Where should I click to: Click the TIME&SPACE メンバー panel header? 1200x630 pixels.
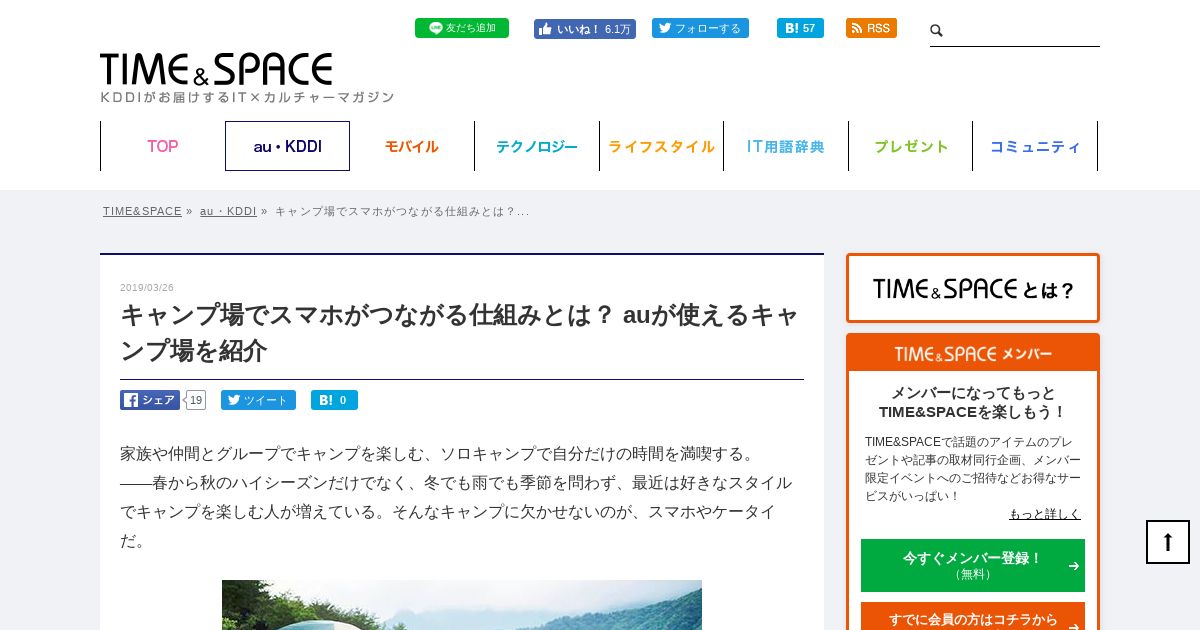point(973,354)
